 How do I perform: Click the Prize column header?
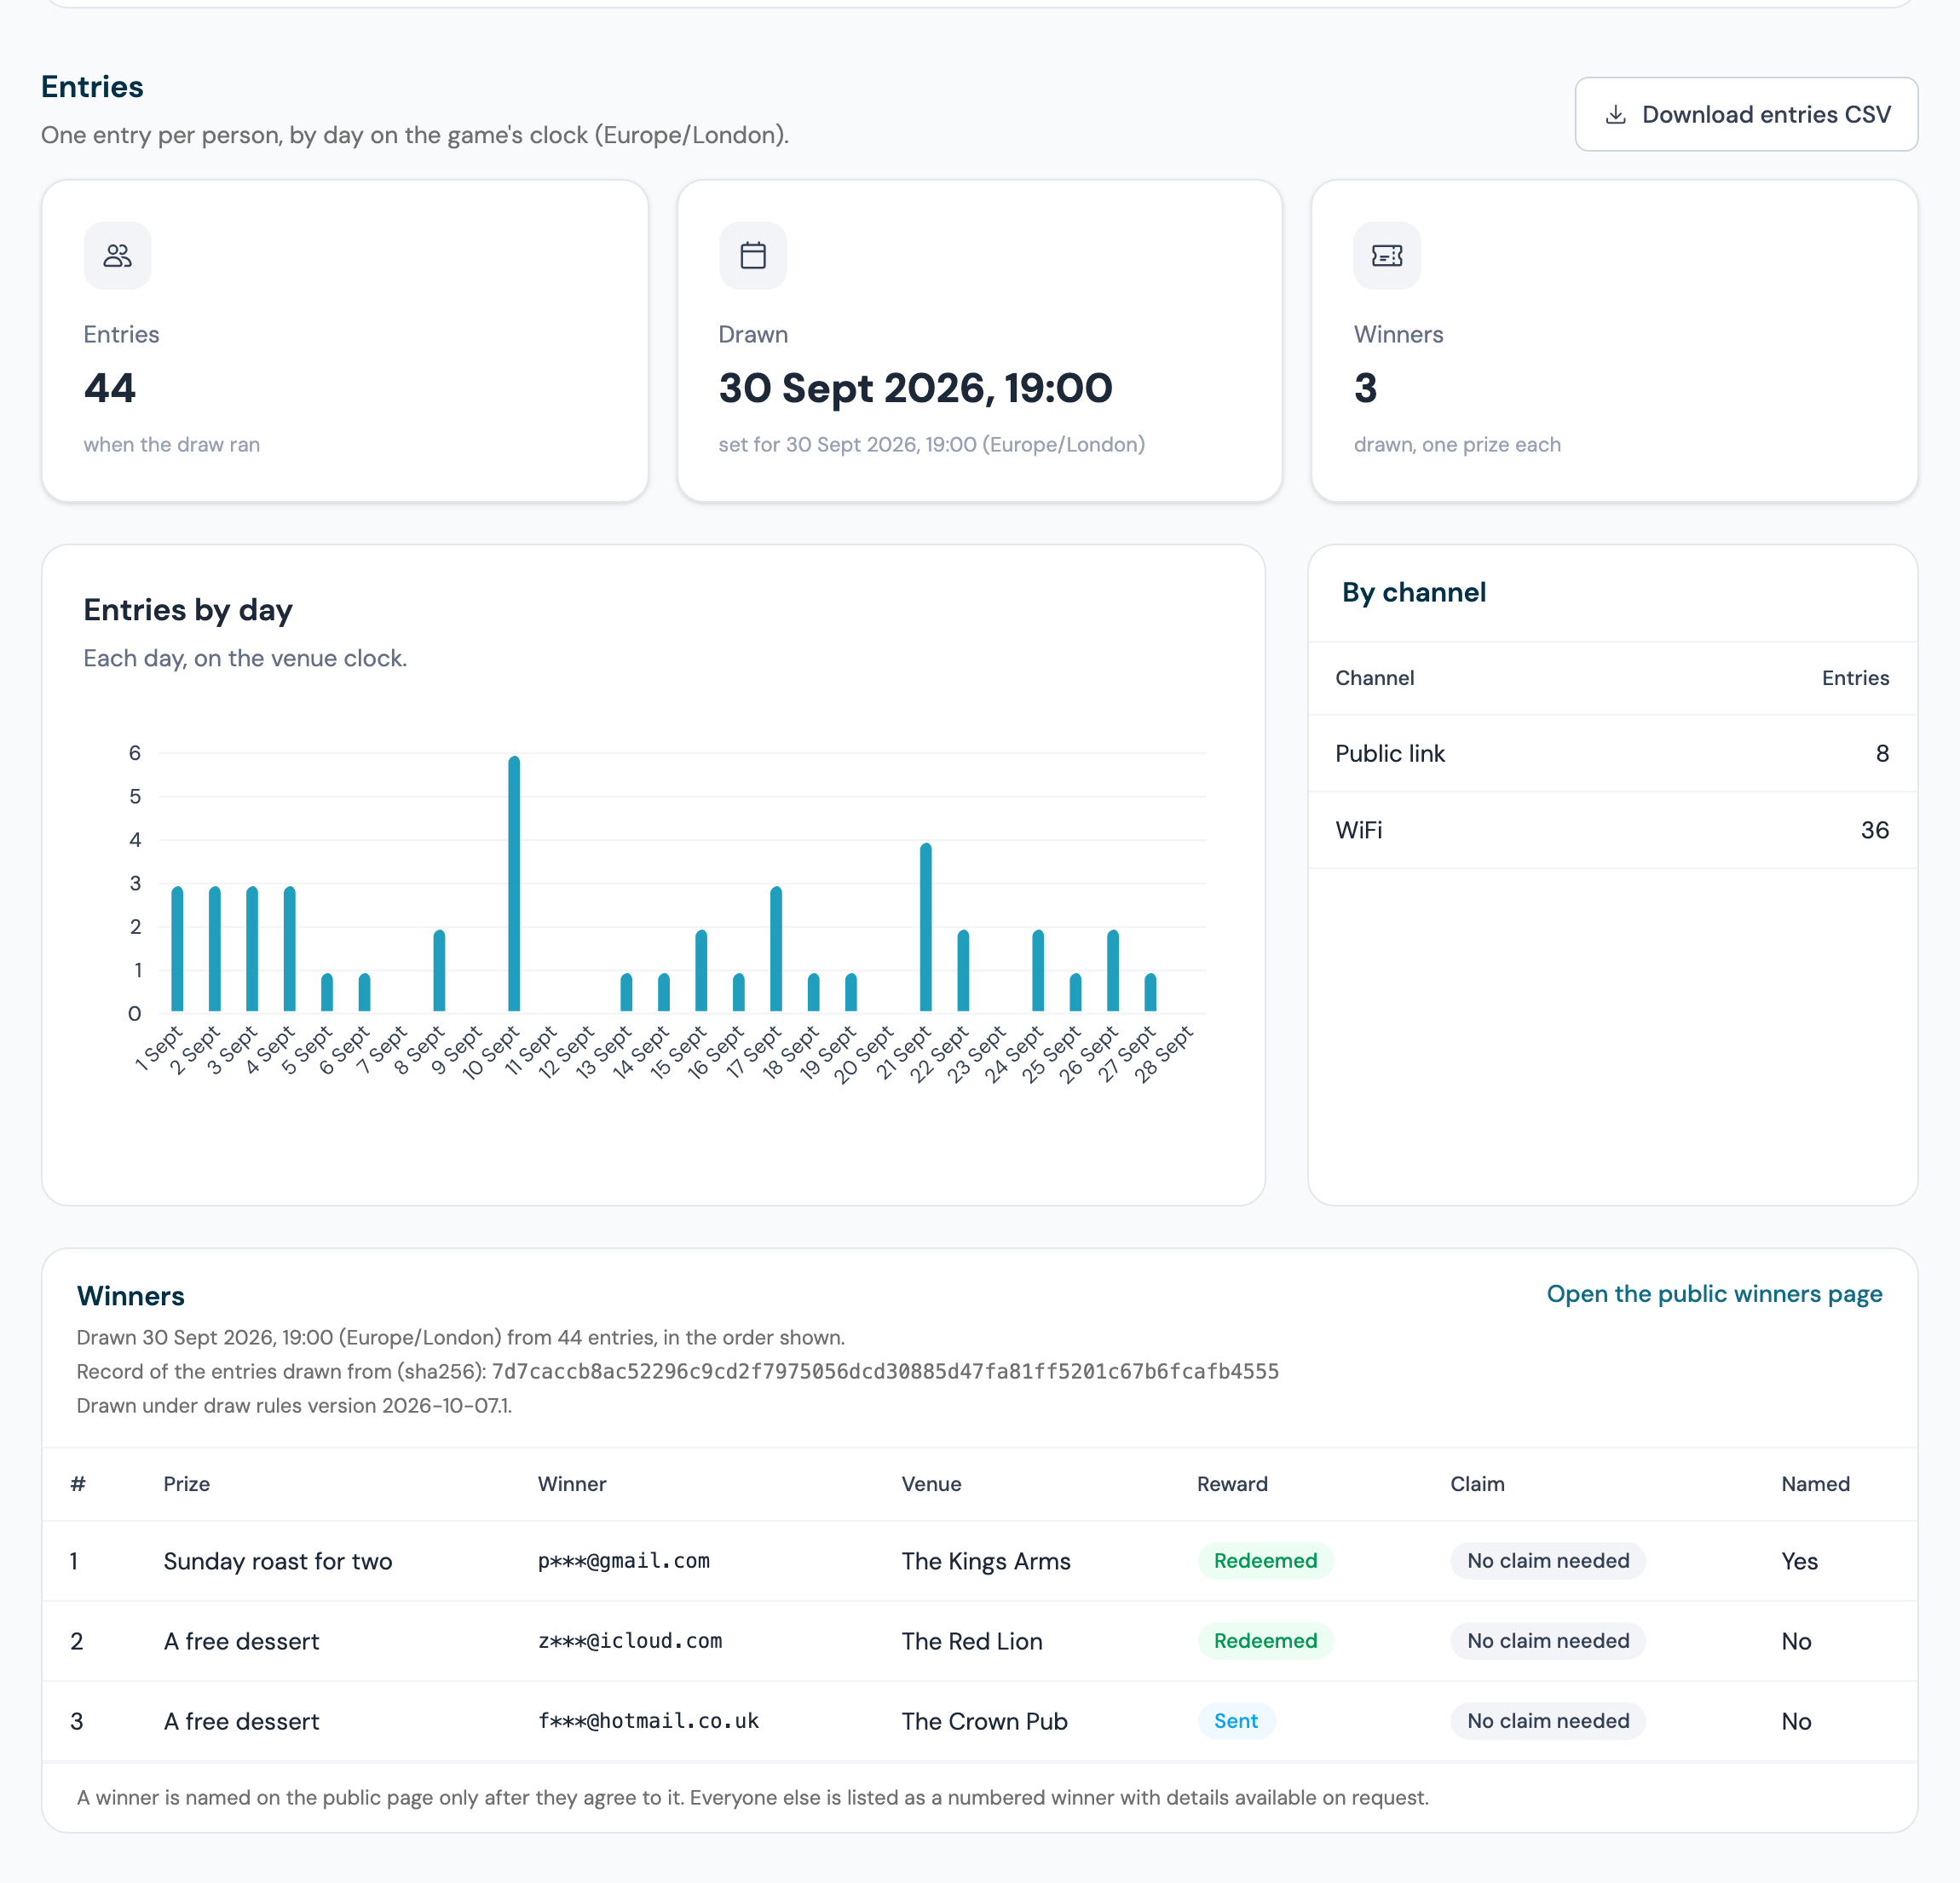(187, 1484)
